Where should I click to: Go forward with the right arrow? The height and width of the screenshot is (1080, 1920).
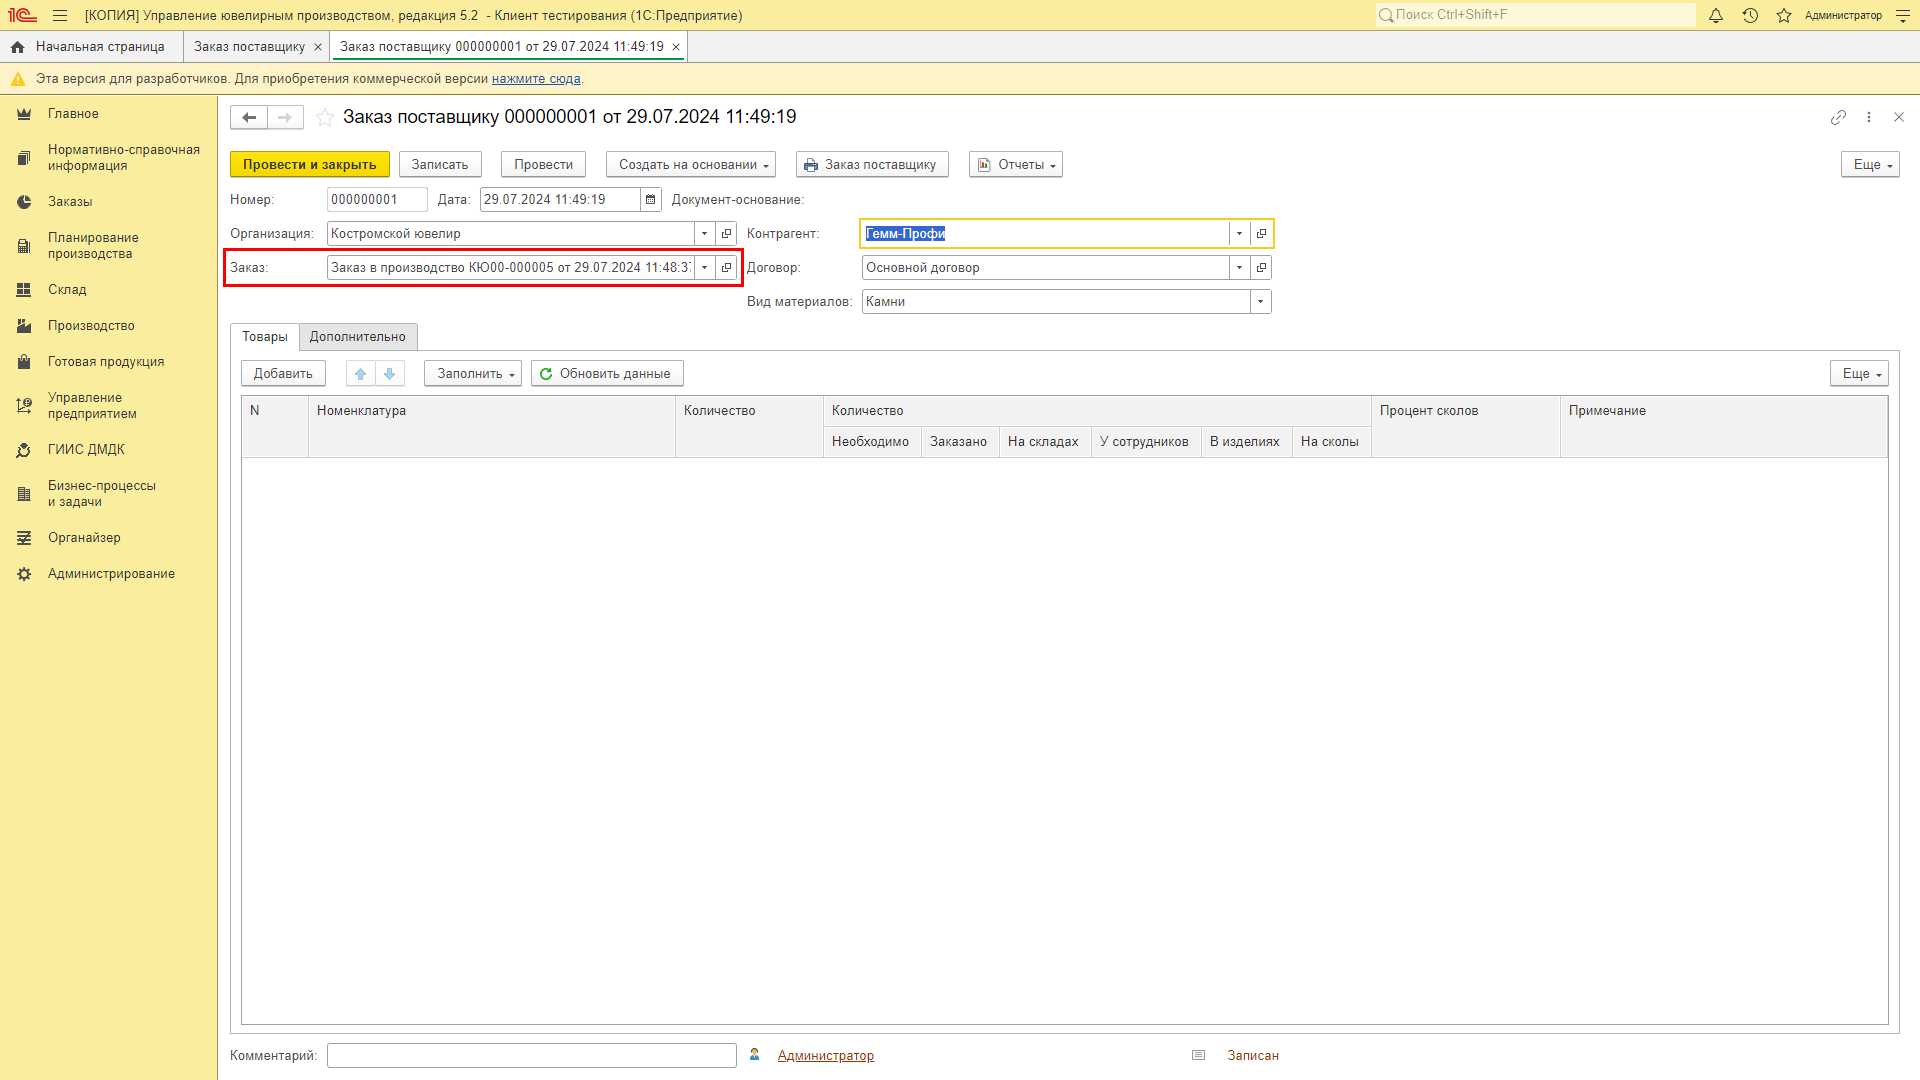click(x=285, y=118)
